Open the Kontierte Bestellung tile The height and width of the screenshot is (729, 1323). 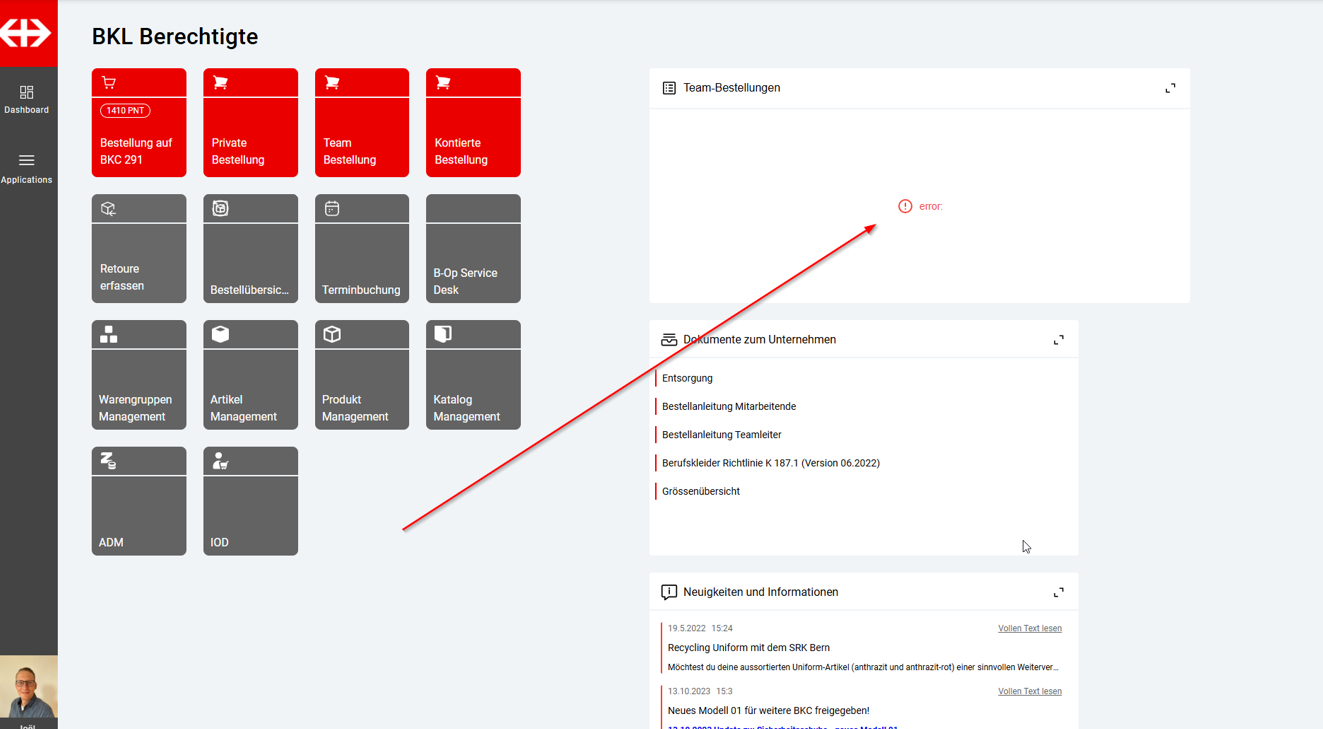click(x=473, y=123)
